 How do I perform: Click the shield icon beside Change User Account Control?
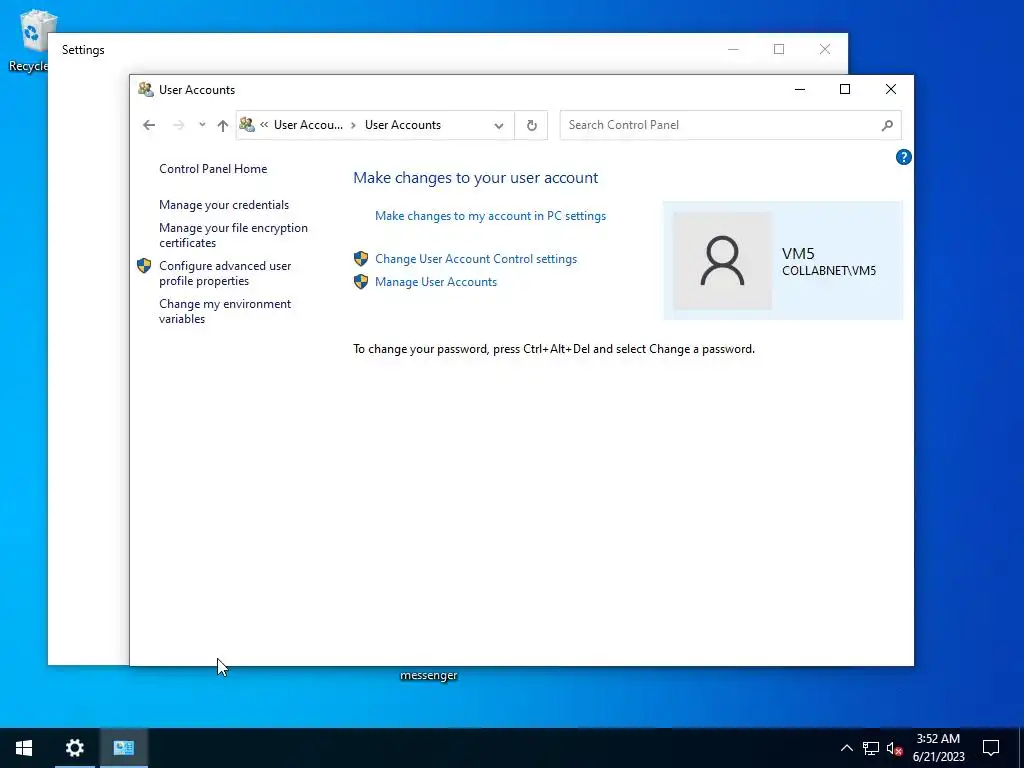pyautogui.click(x=360, y=259)
